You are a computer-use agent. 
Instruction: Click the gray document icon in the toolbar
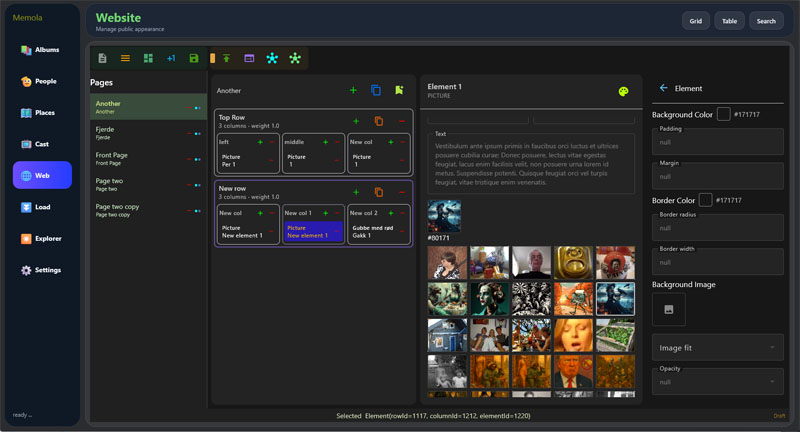point(103,58)
